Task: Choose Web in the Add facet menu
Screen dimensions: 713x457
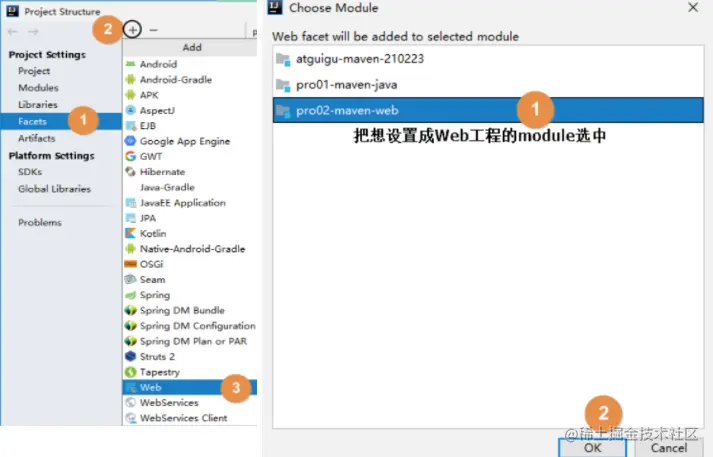Action: point(190,387)
